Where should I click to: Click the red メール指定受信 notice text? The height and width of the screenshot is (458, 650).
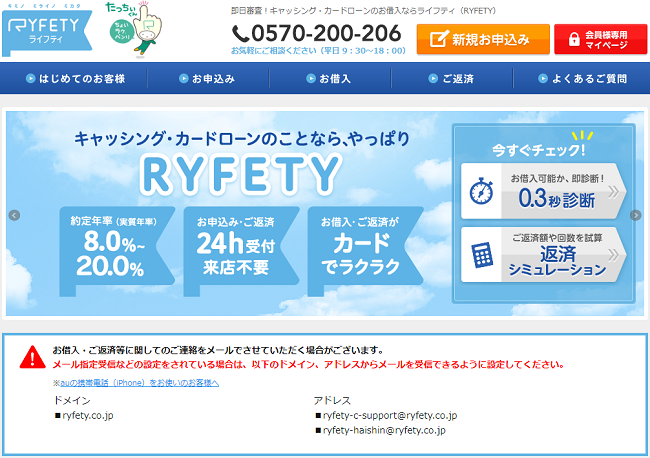308,365
